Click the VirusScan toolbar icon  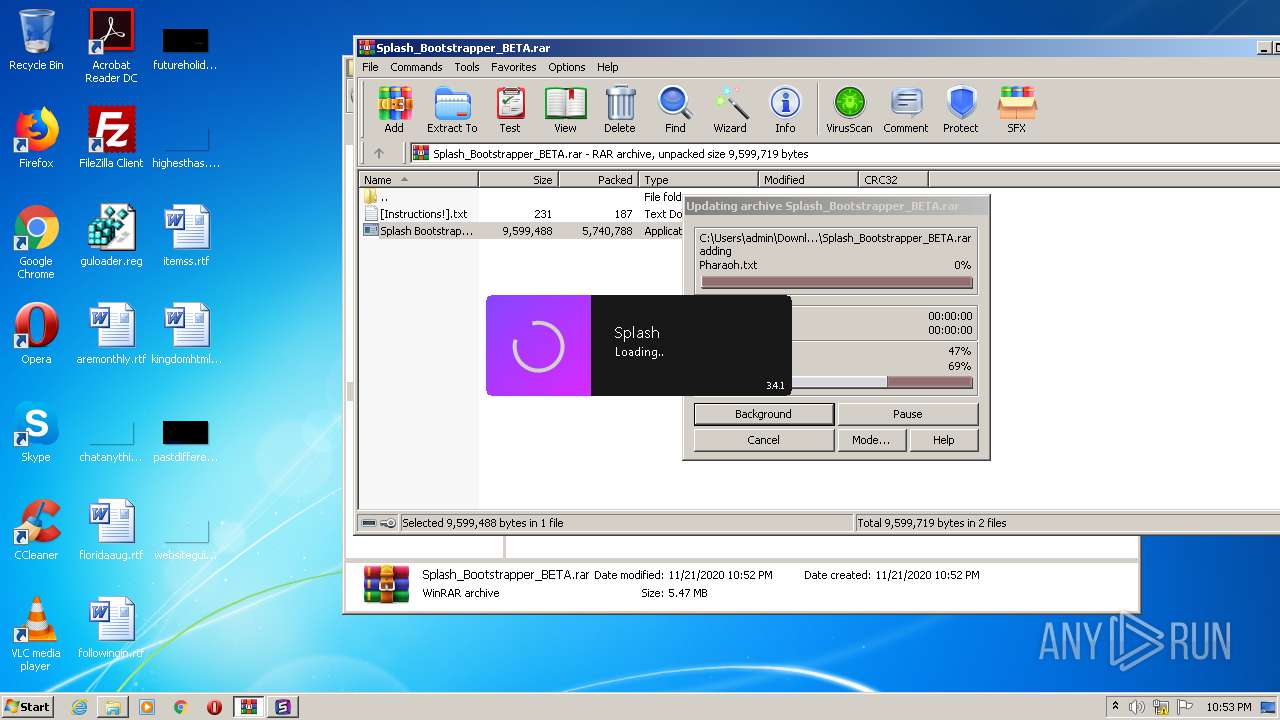tap(849, 109)
